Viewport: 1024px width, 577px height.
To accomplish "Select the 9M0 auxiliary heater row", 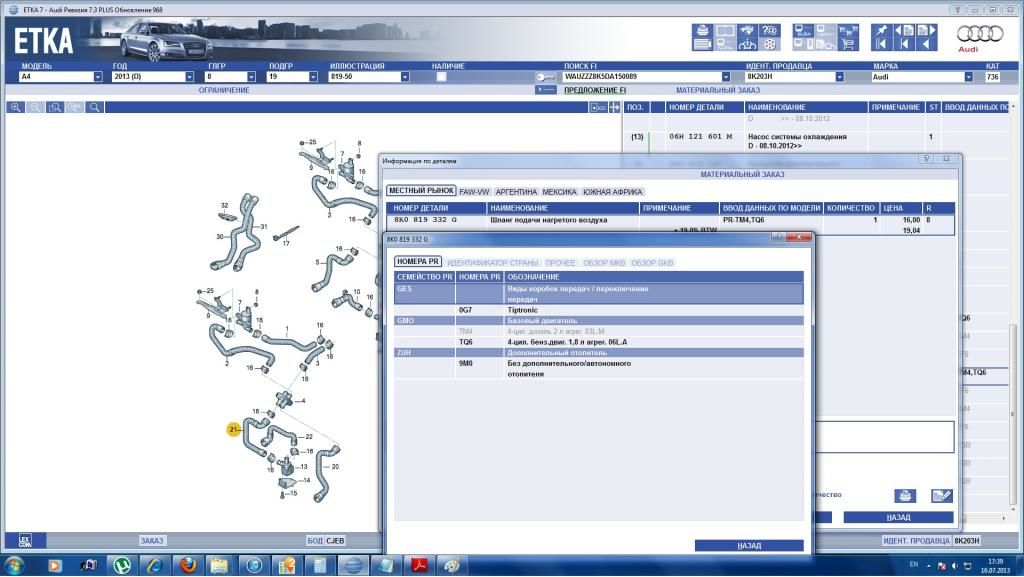I will click(599, 369).
